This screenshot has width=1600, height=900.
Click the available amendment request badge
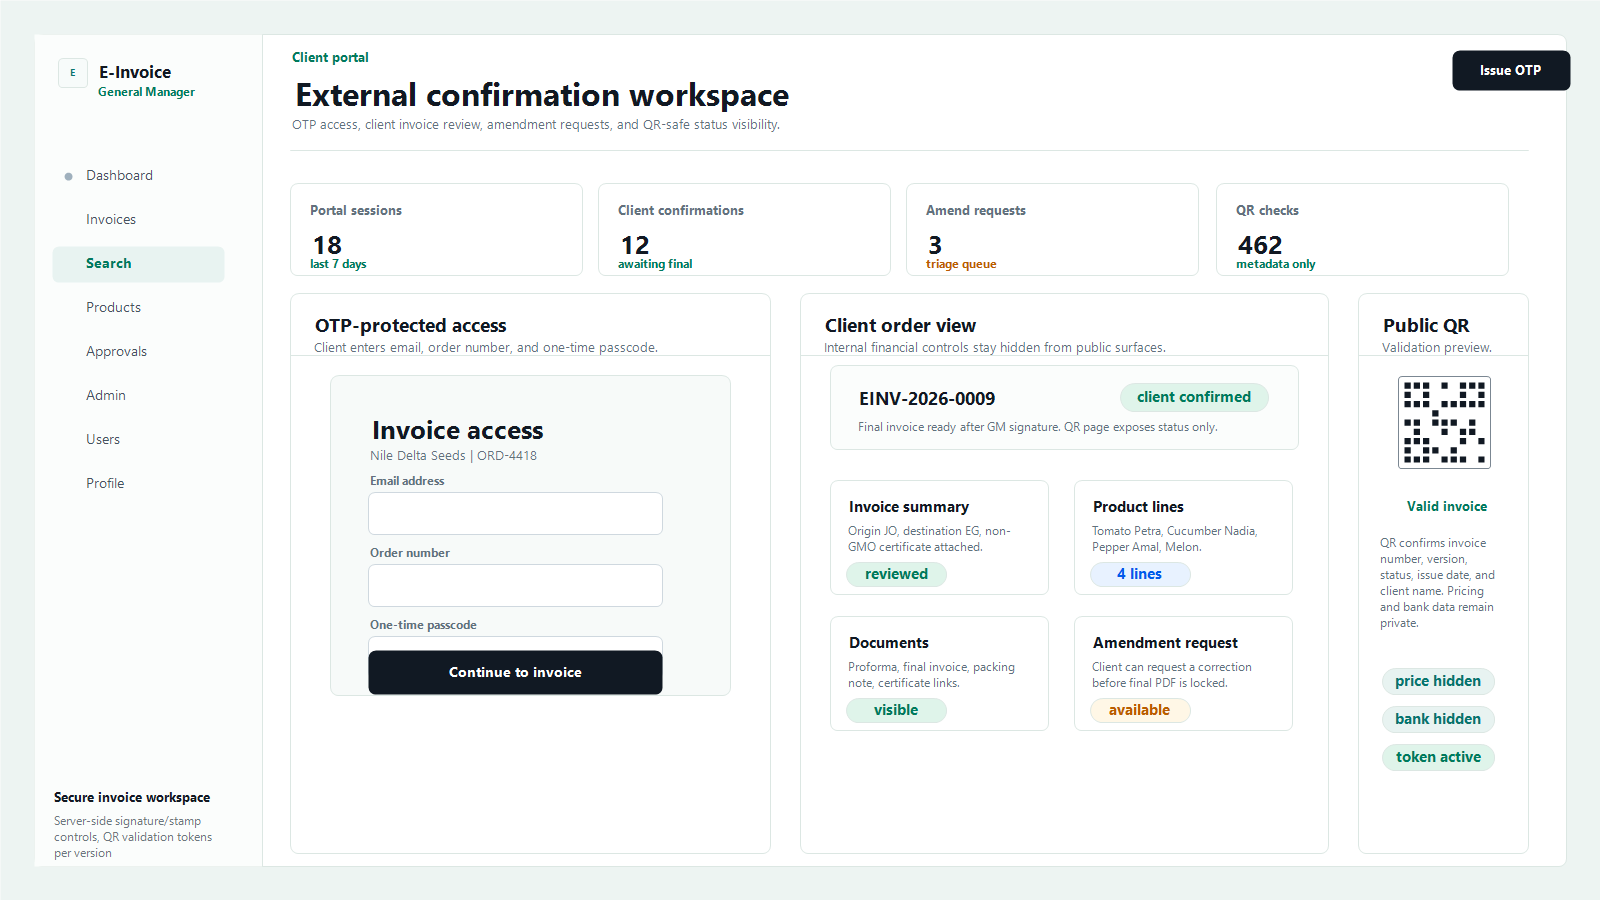pos(1140,710)
